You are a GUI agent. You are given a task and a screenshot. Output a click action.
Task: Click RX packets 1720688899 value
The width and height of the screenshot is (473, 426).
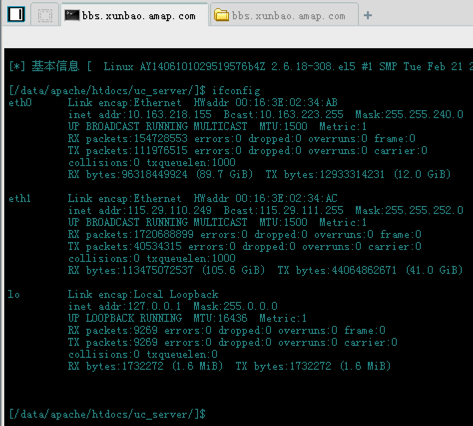[x=164, y=234]
